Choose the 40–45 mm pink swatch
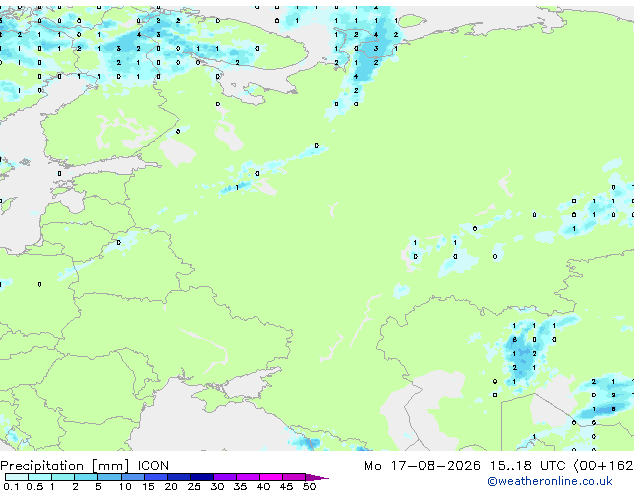The image size is (634, 490). point(271,477)
